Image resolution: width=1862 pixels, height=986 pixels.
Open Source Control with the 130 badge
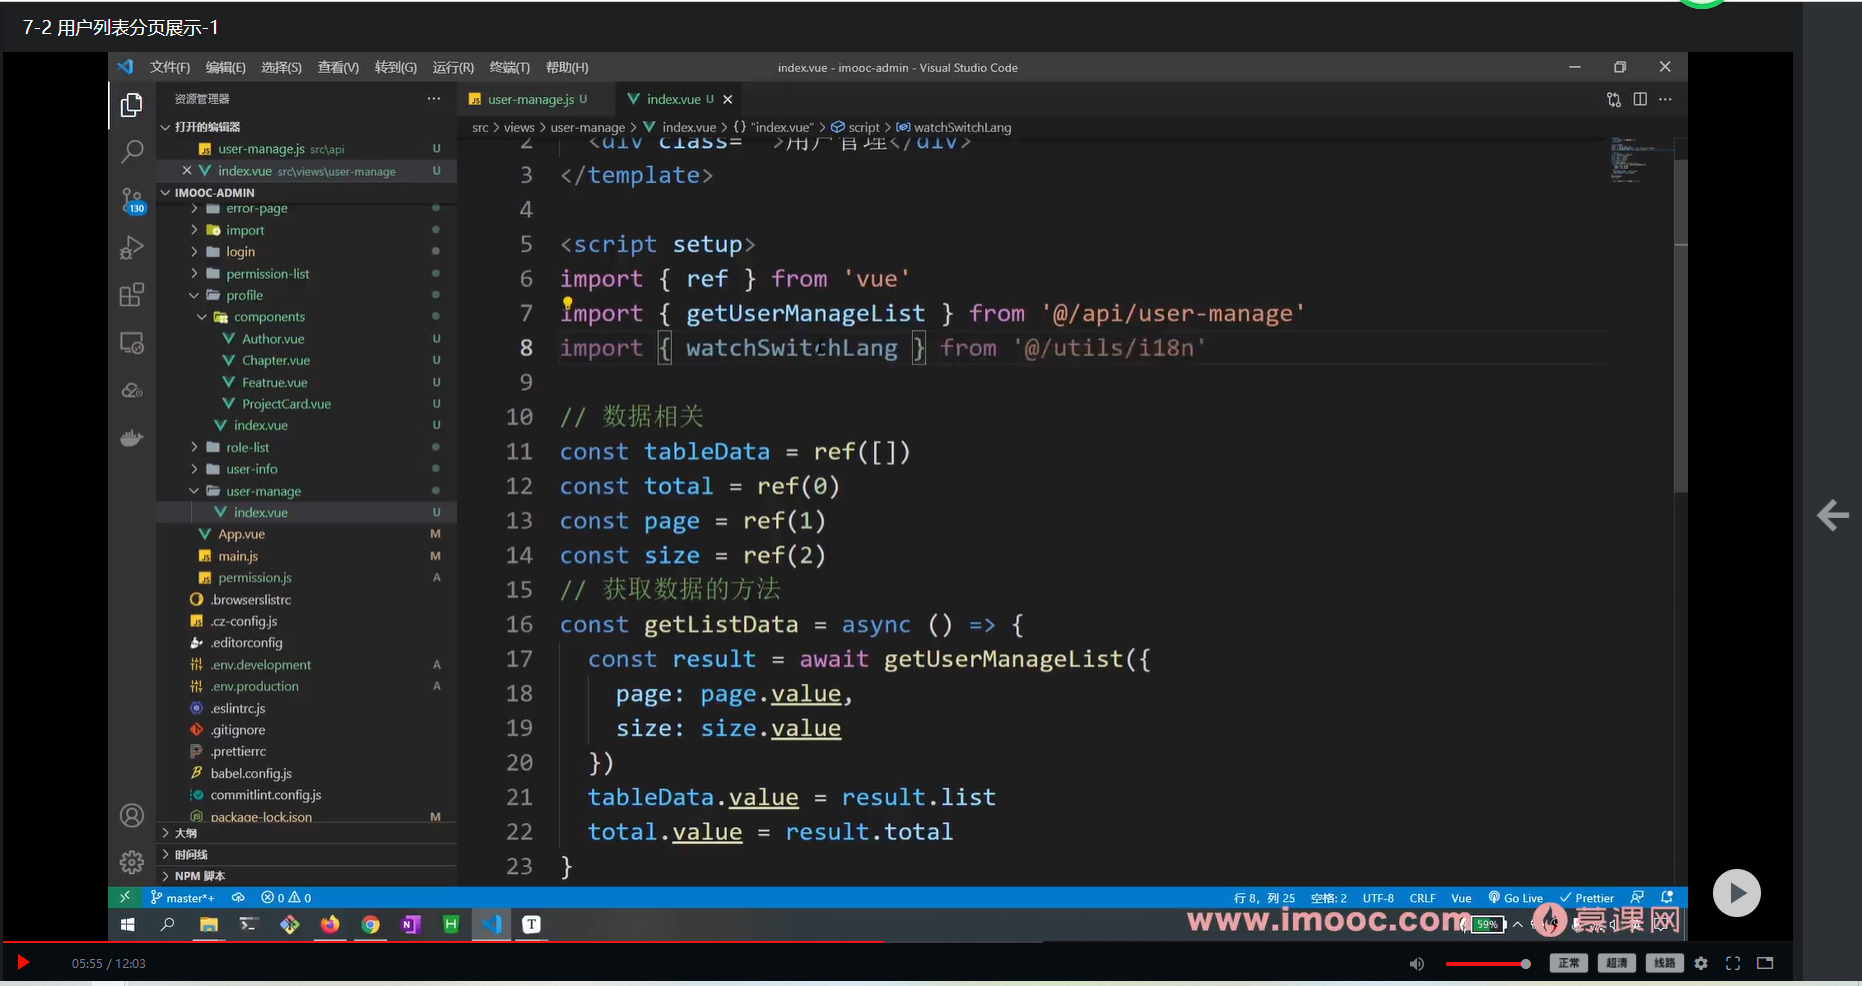131,200
